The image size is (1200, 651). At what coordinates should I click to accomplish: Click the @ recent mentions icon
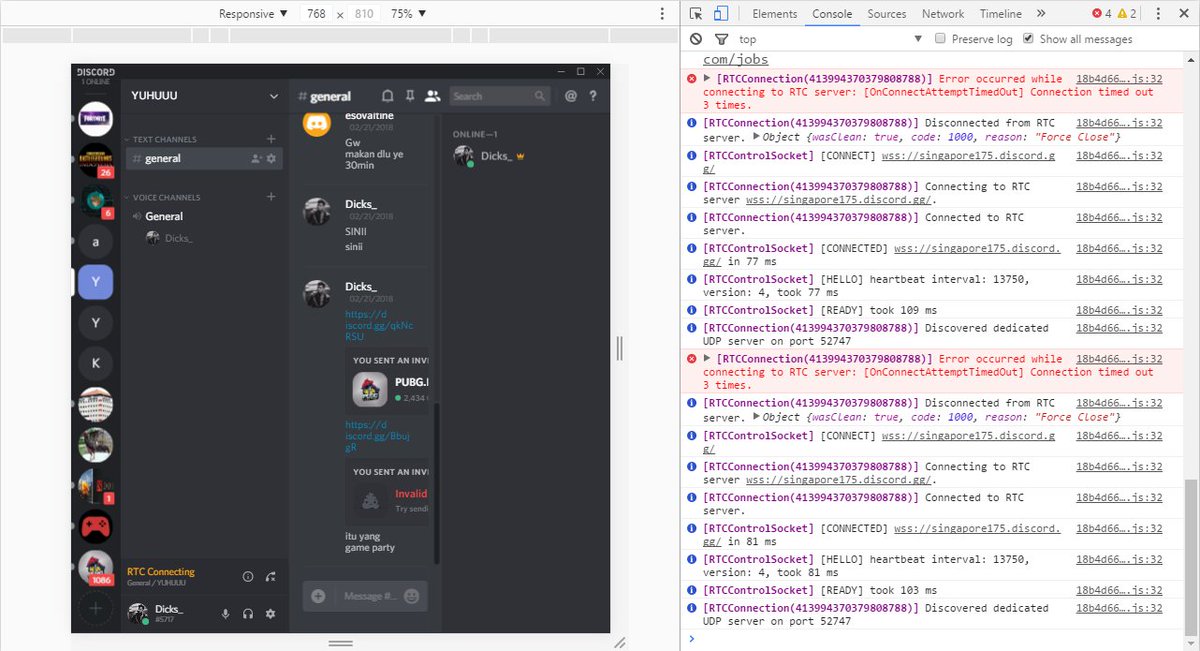[572, 95]
